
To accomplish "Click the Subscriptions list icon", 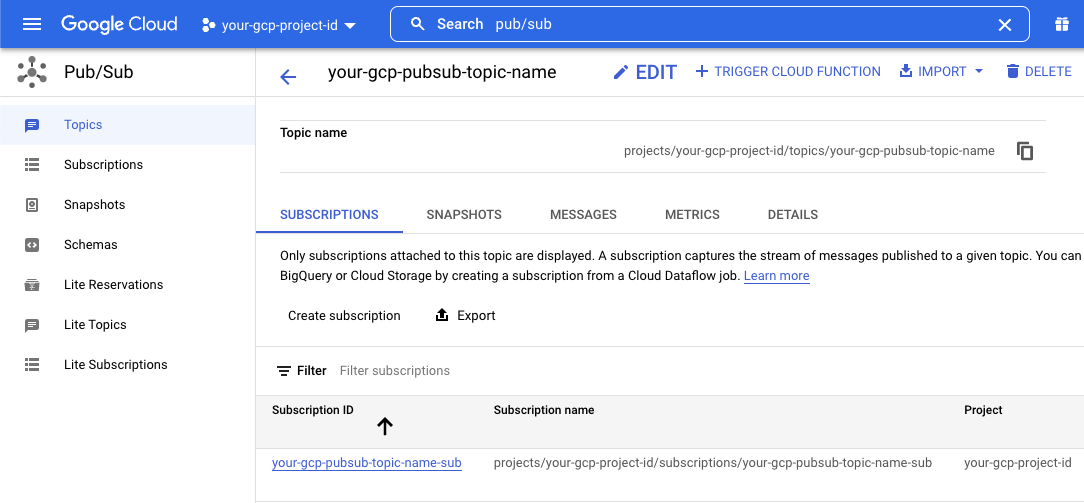I will pyautogui.click(x=32, y=165).
